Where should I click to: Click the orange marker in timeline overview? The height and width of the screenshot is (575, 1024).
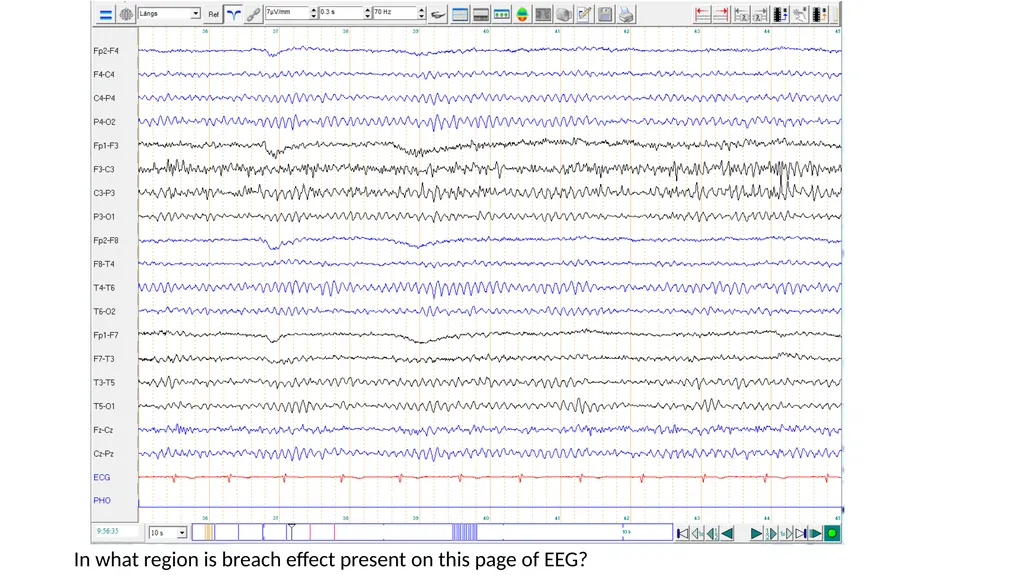click(x=208, y=532)
